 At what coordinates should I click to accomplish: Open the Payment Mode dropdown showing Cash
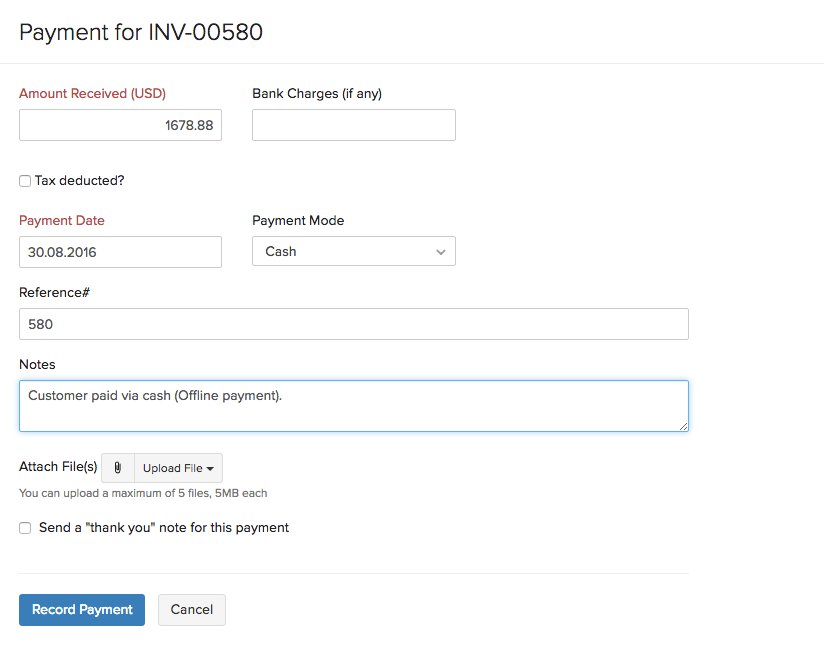(x=353, y=252)
